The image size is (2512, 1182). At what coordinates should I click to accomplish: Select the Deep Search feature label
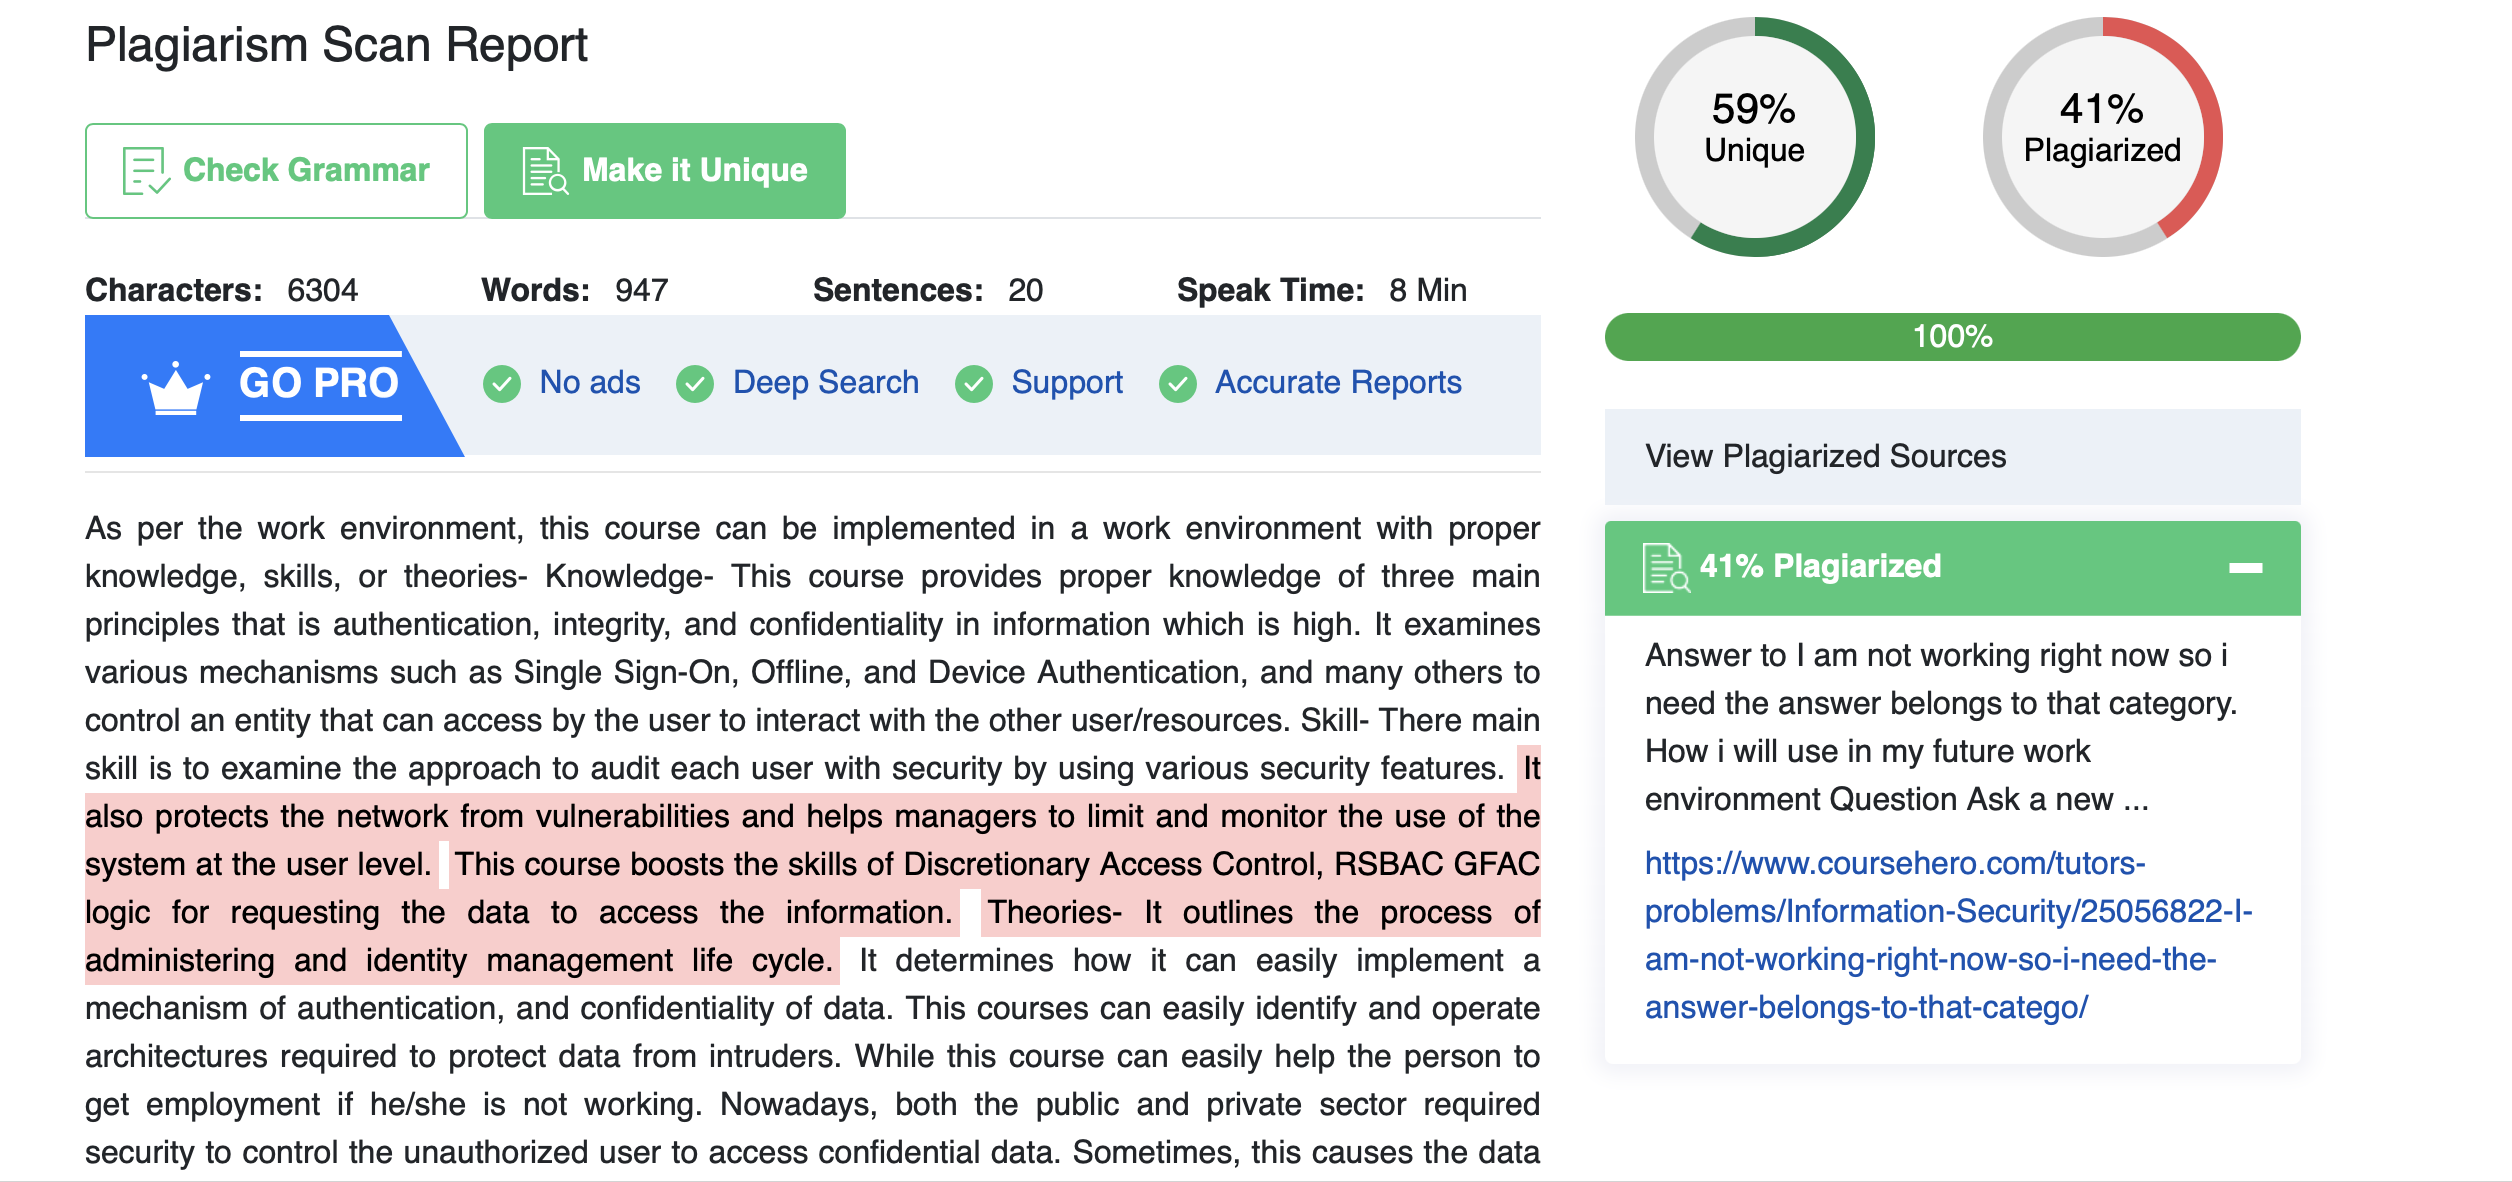(x=825, y=382)
